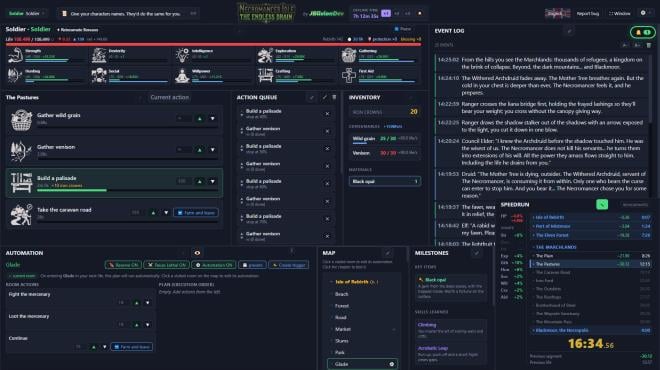Open the down arrow on Gather wild grain
660x370 pixels.
pos(213,119)
